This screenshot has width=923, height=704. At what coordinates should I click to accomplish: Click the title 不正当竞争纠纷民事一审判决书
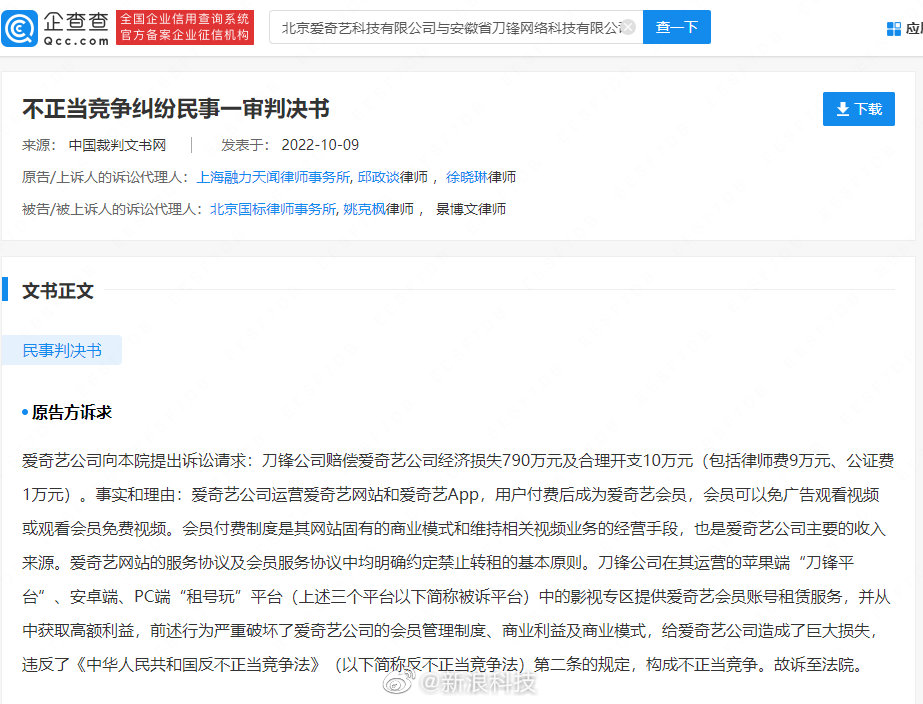click(x=175, y=109)
